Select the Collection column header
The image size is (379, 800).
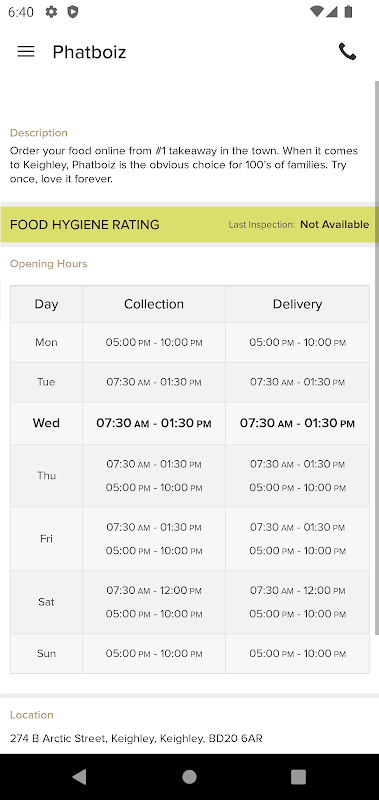tap(154, 304)
